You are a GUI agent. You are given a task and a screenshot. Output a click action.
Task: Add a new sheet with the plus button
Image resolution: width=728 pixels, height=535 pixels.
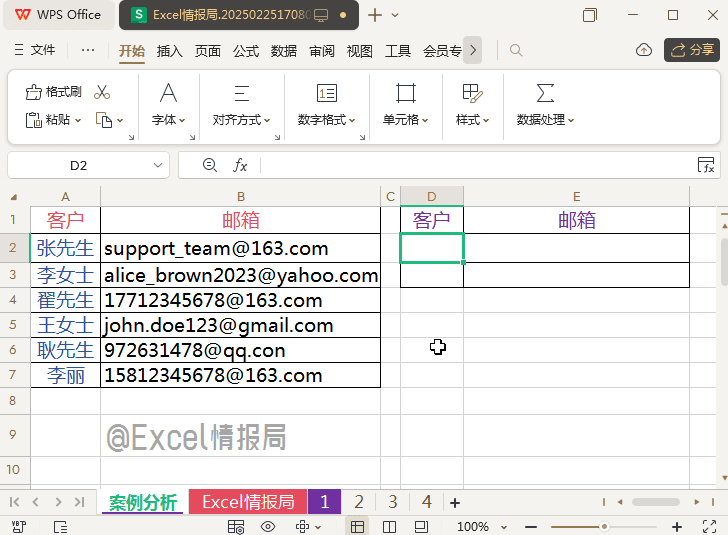click(x=455, y=502)
